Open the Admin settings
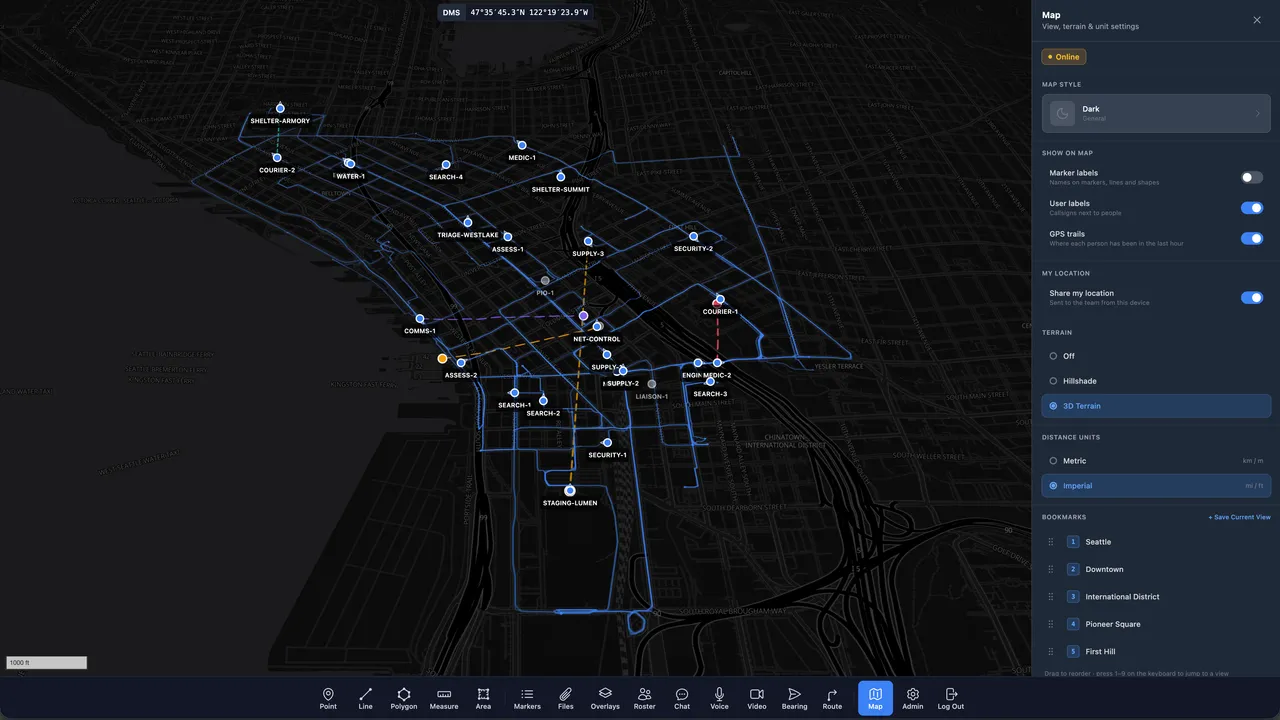1280x720 pixels. [913, 698]
